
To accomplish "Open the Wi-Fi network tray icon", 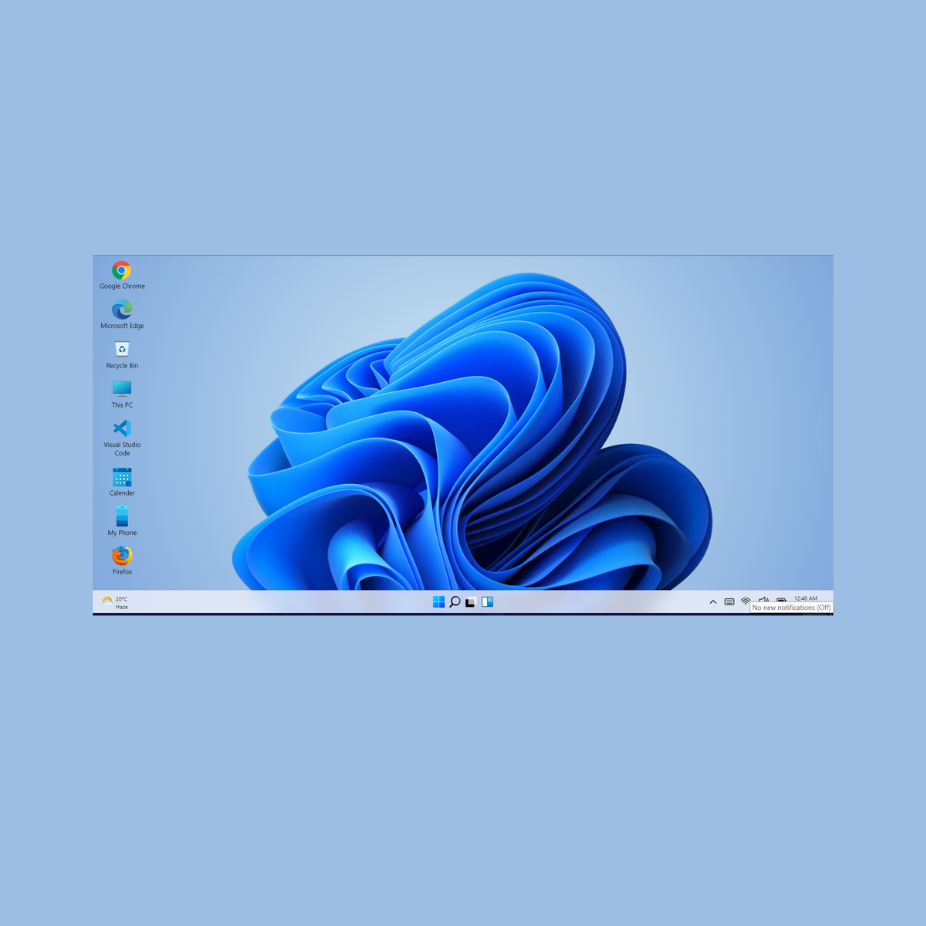I will coord(745,601).
